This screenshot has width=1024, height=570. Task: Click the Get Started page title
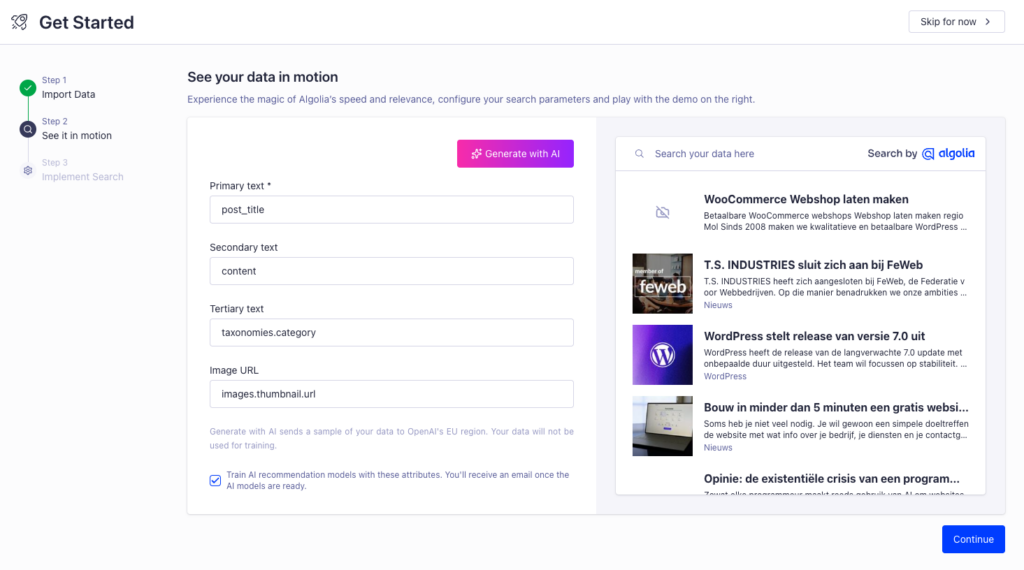pos(86,22)
